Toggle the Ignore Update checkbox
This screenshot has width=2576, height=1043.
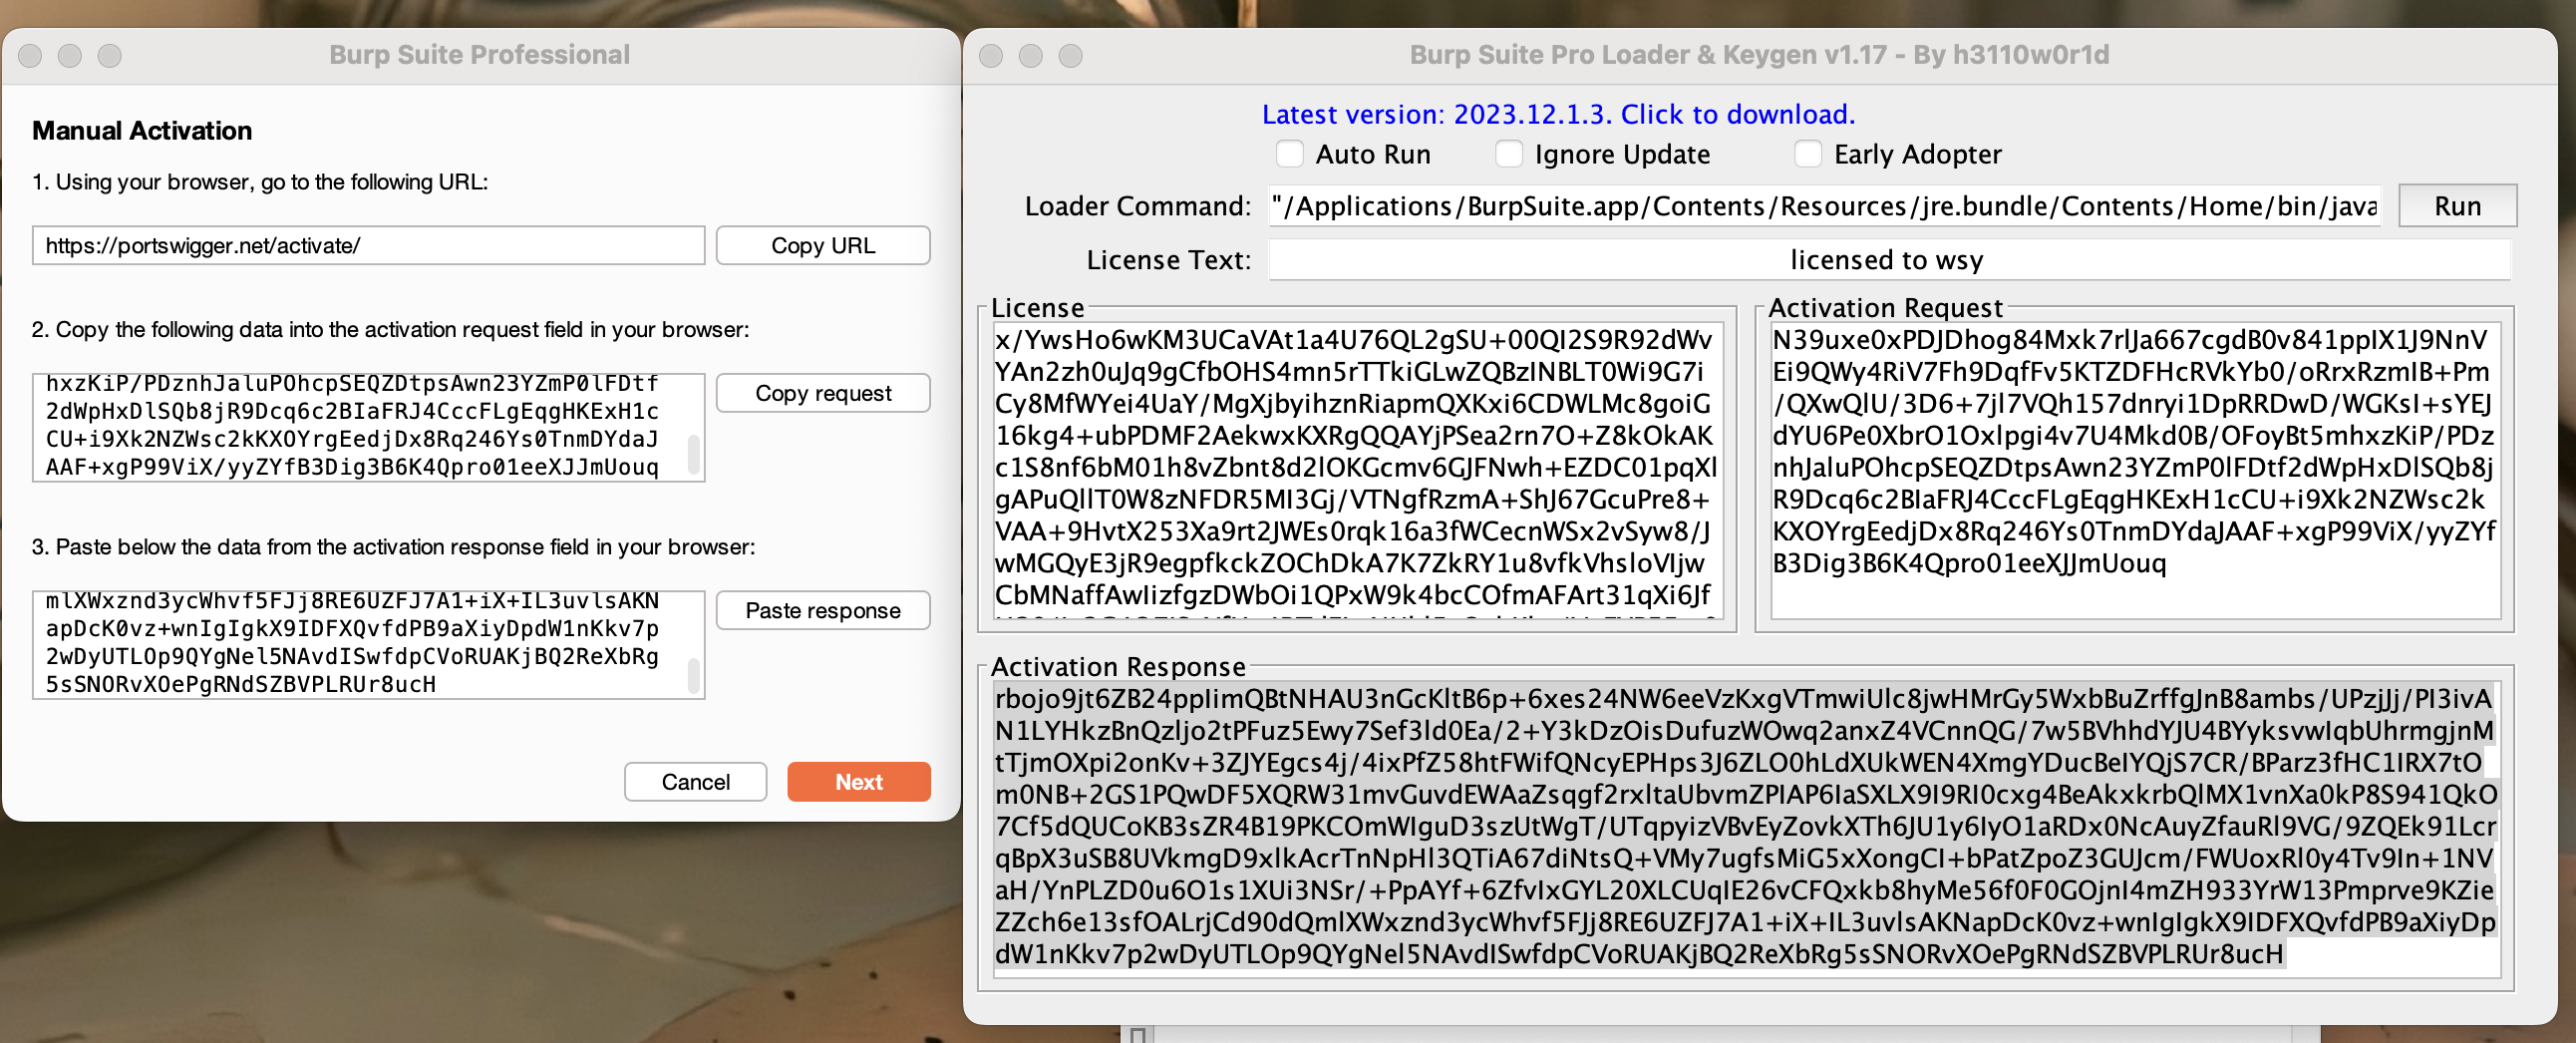pos(1509,154)
